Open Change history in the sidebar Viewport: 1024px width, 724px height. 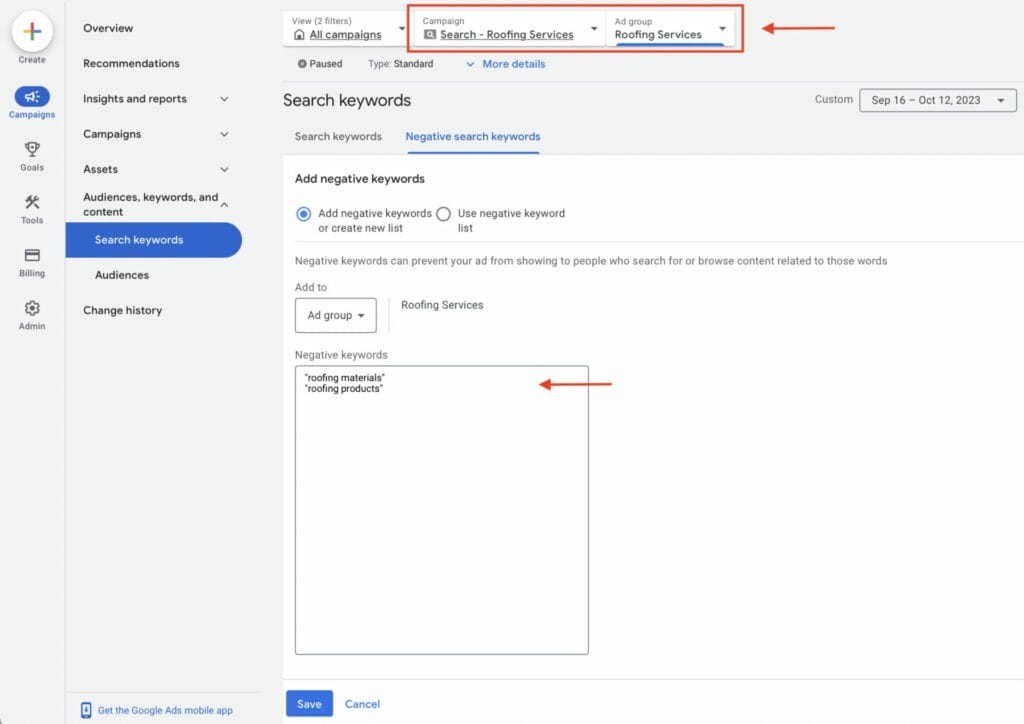click(123, 310)
